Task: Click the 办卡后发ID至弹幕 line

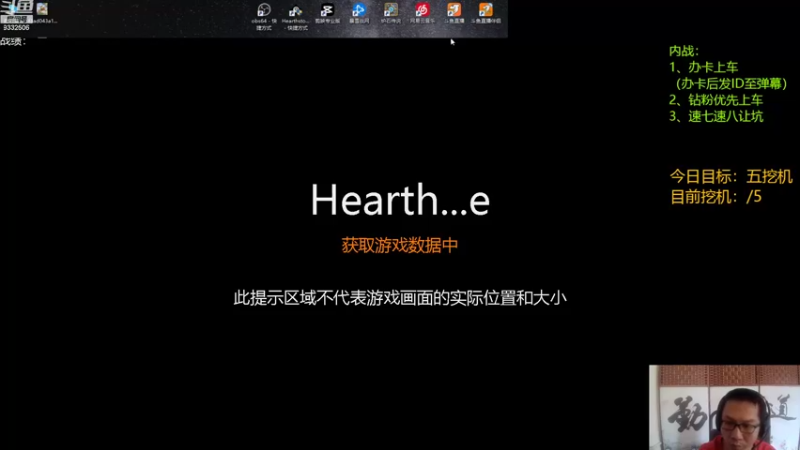Action: point(731,83)
